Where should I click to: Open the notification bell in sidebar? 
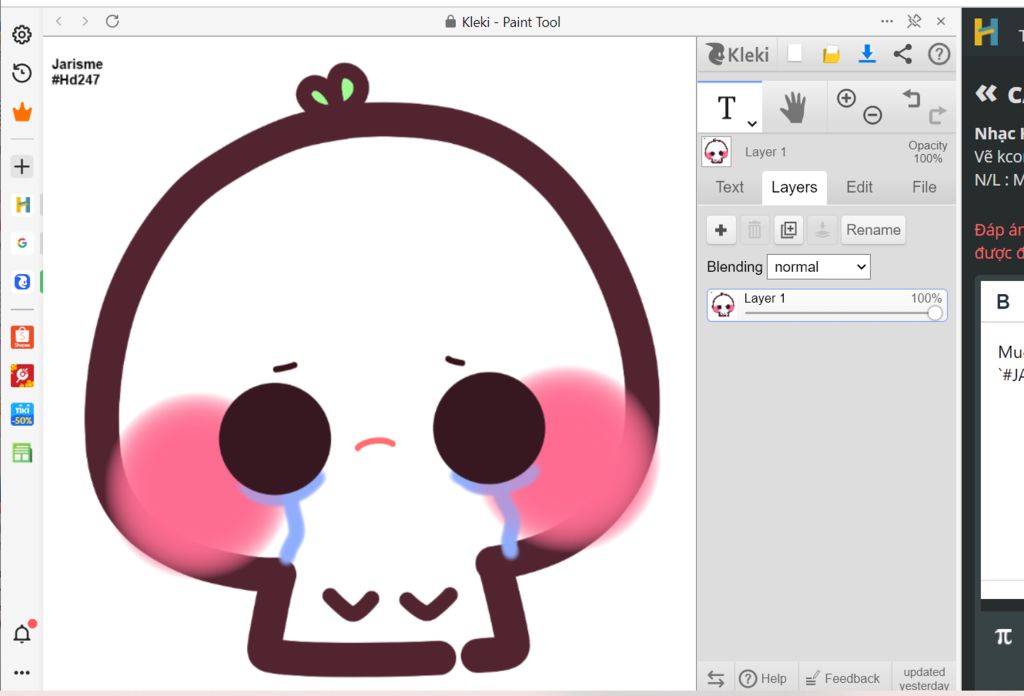coord(23,633)
